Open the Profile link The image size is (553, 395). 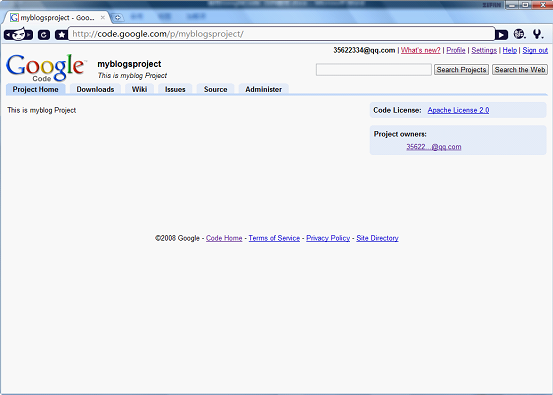[456, 50]
